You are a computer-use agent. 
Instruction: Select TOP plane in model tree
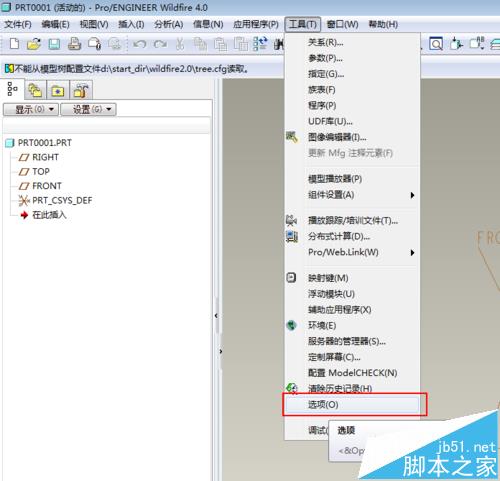[41, 171]
